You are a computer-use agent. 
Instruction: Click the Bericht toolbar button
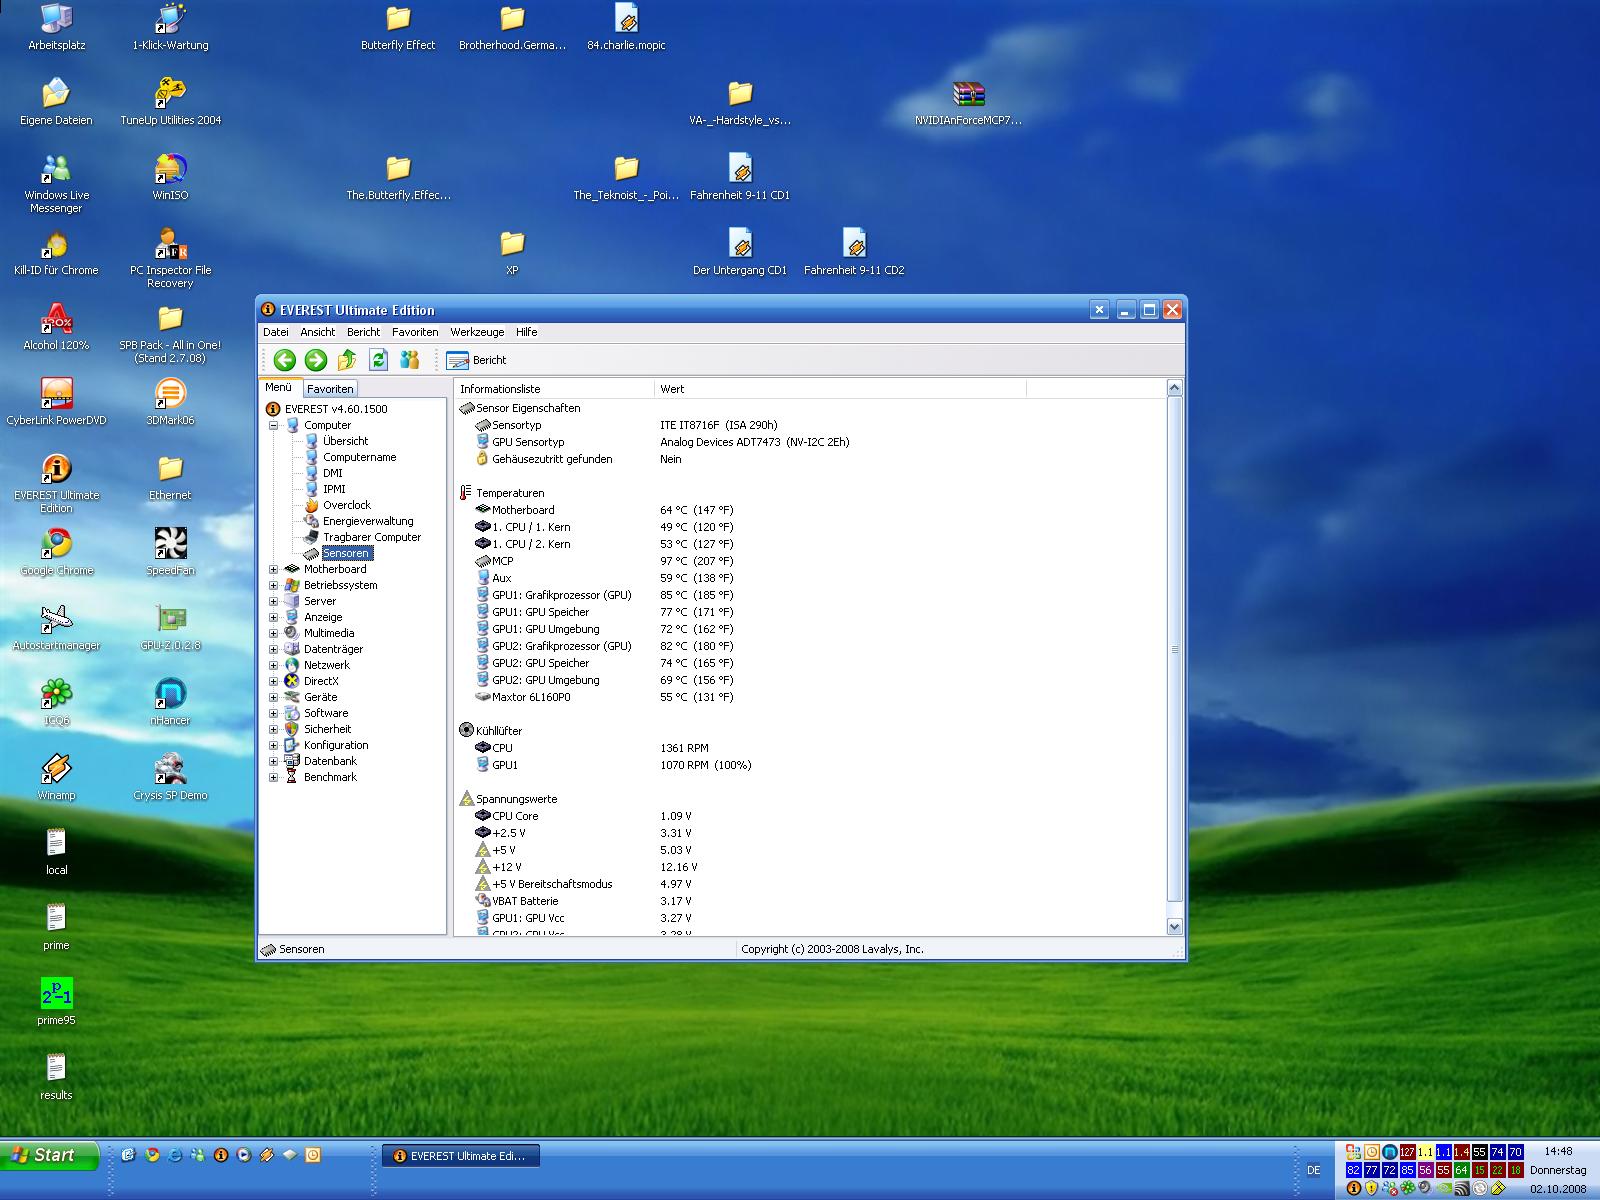pos(477,360)
